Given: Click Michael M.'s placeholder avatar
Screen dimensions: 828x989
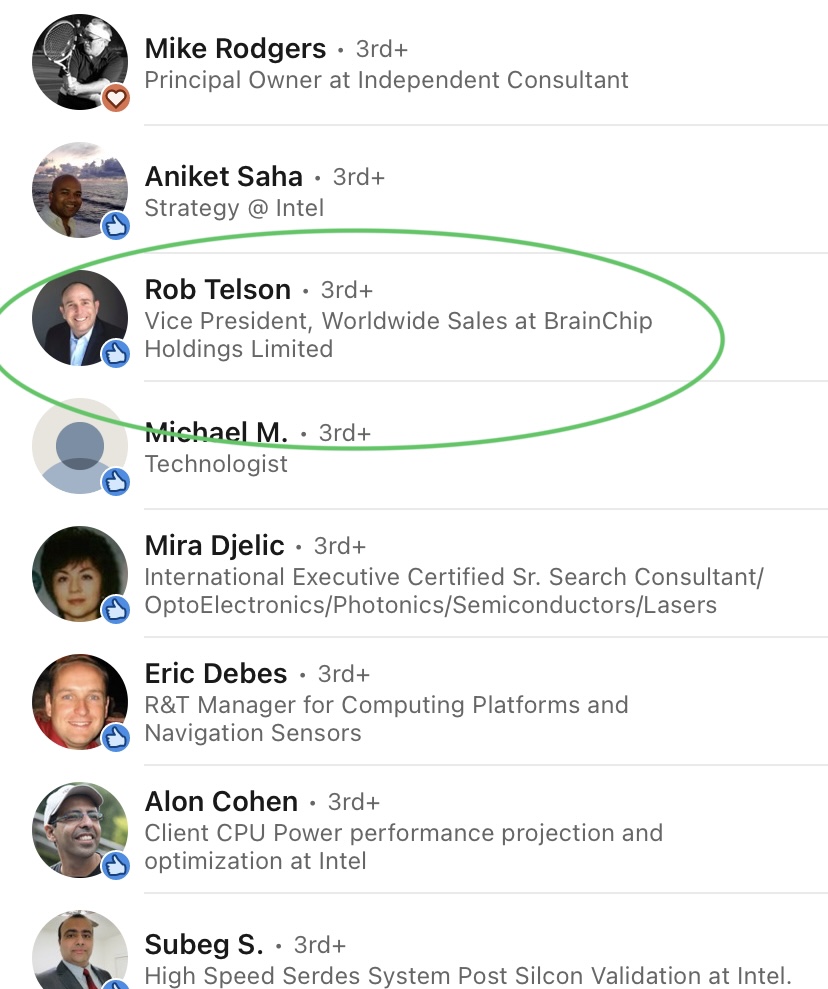Looking at the screenshot, I should click(x=78, y=445).
